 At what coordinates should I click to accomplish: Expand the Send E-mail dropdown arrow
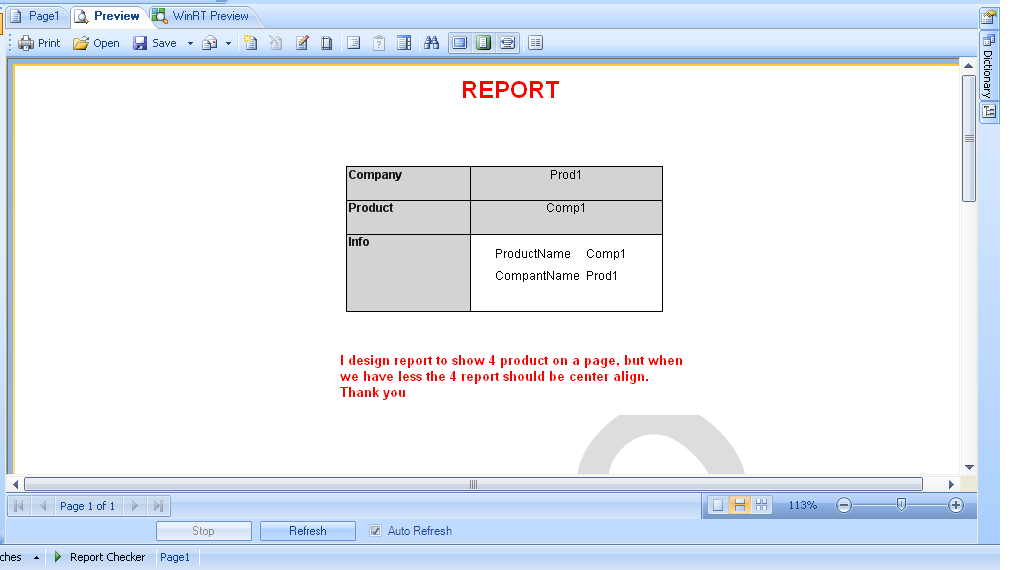[x=228, y=44]
